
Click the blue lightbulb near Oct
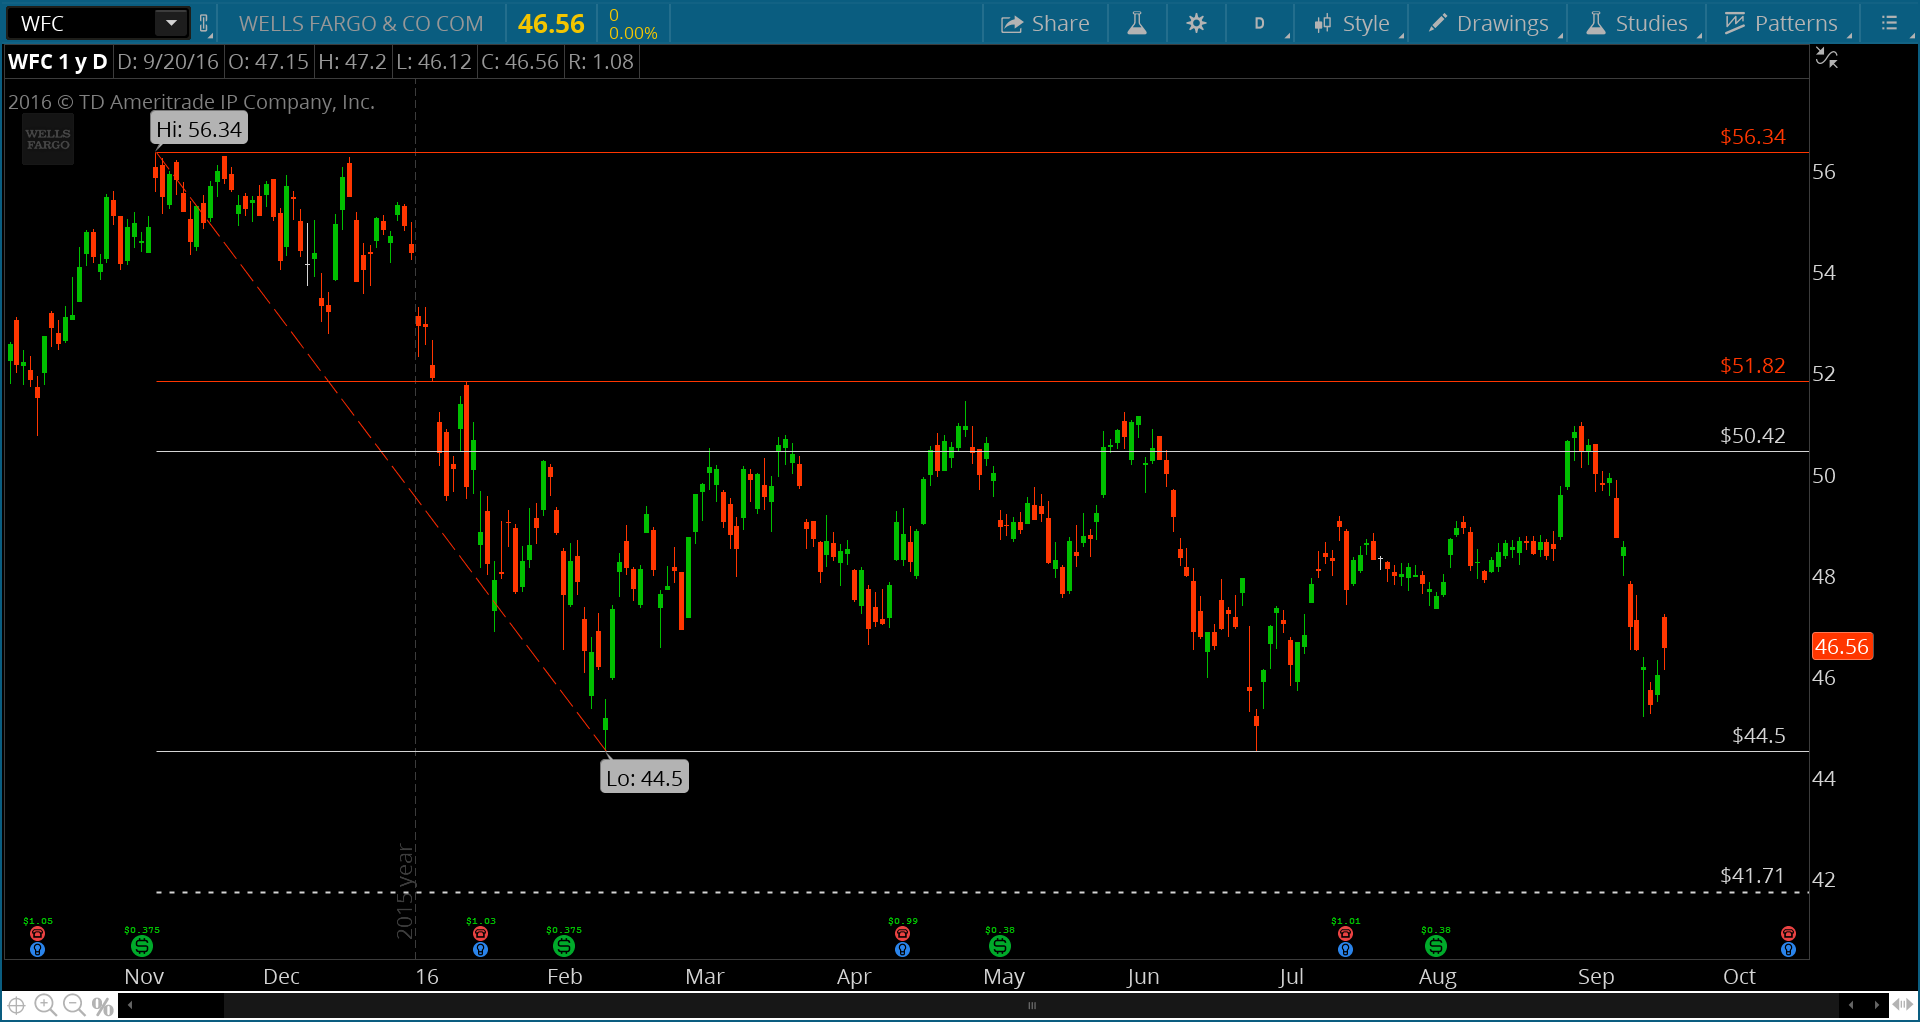tap(1788, 949)
